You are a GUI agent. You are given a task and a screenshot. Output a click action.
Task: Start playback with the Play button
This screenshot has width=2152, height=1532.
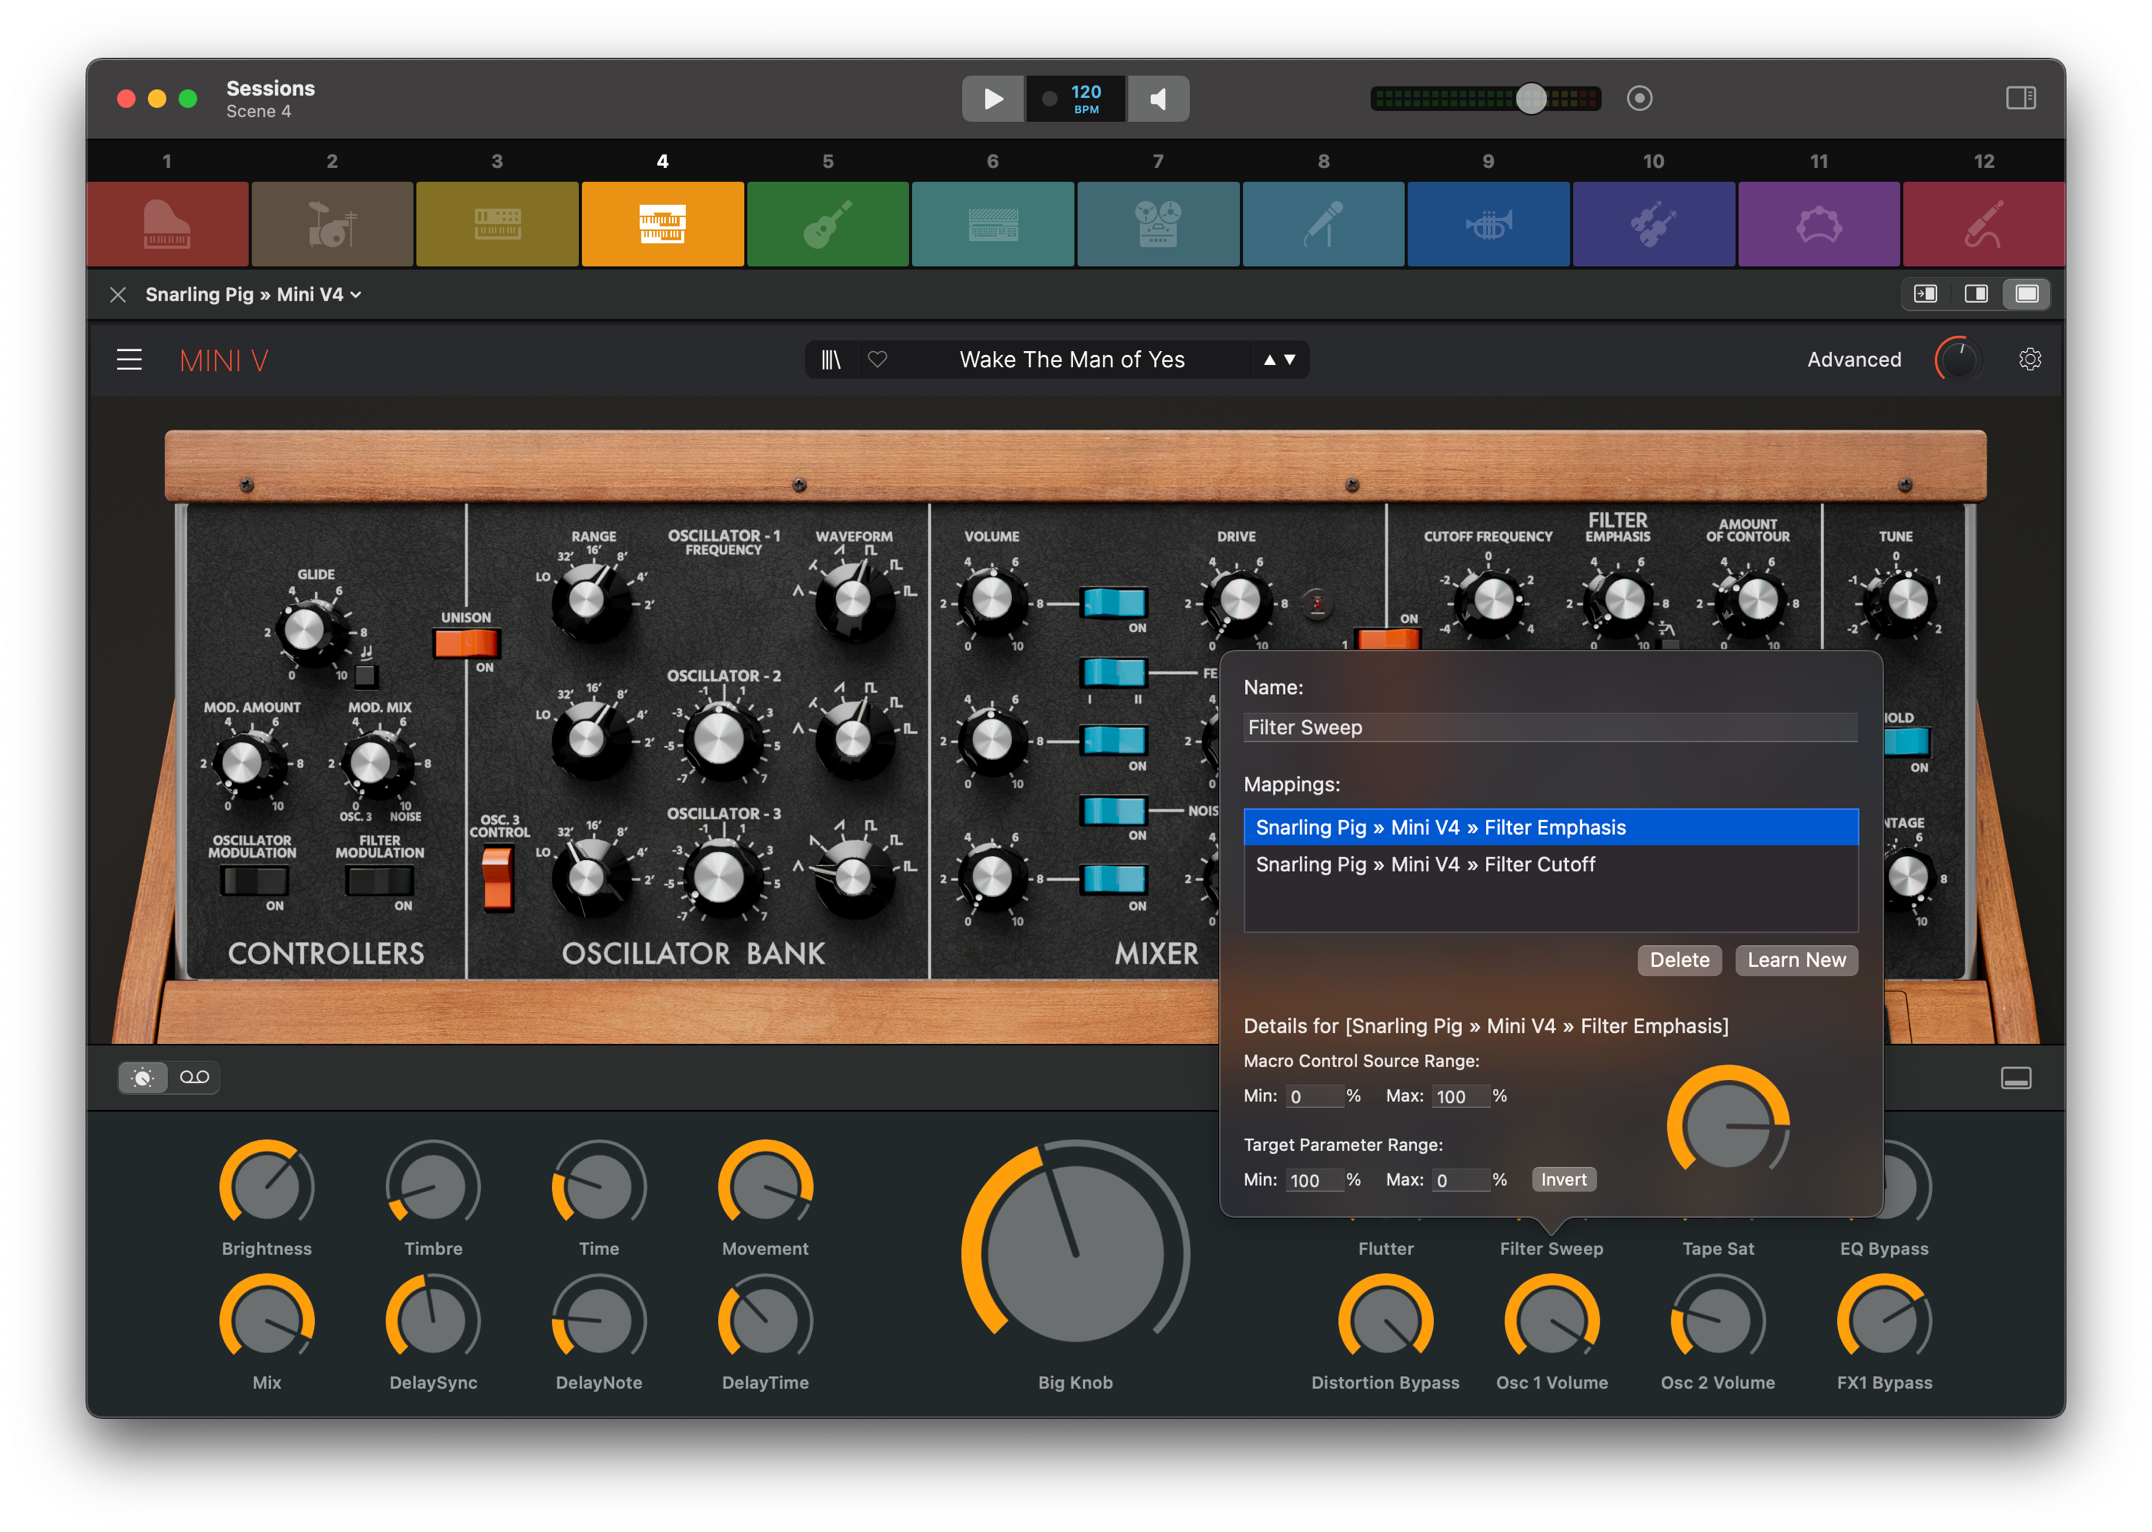[992, 99]
